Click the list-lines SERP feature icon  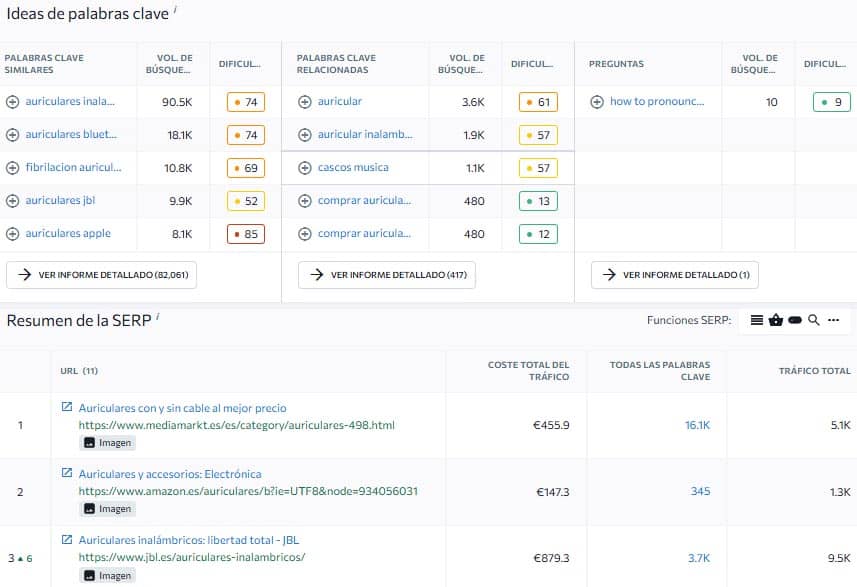757,320
